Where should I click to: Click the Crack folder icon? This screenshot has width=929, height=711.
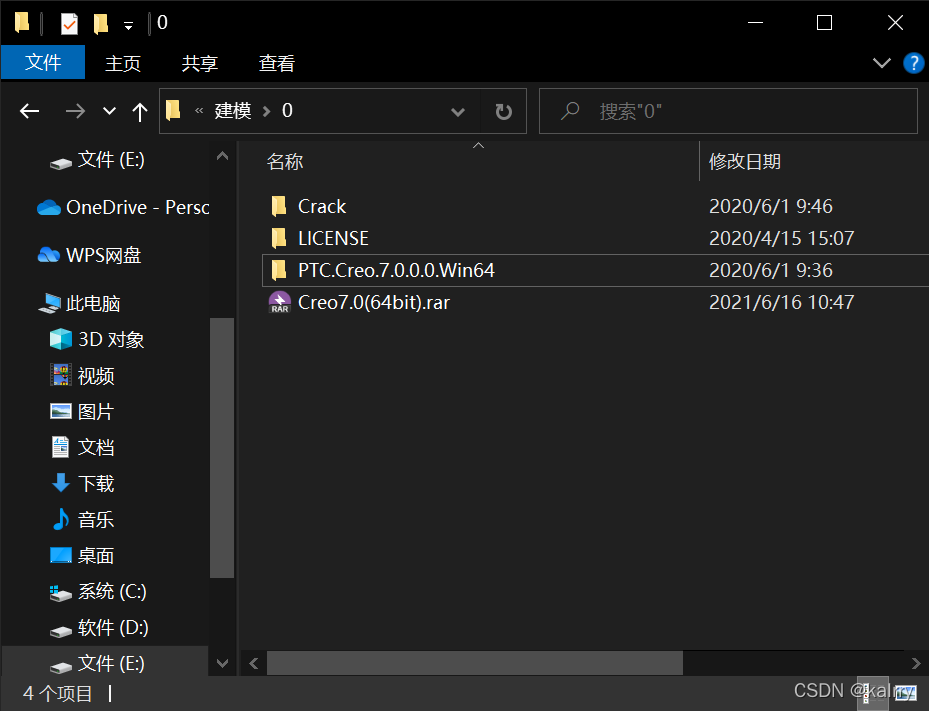[x=278, y=206]
